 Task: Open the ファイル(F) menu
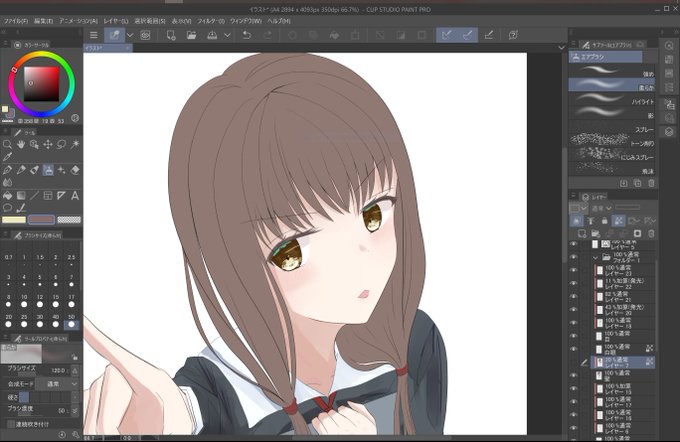click(16, 21)
